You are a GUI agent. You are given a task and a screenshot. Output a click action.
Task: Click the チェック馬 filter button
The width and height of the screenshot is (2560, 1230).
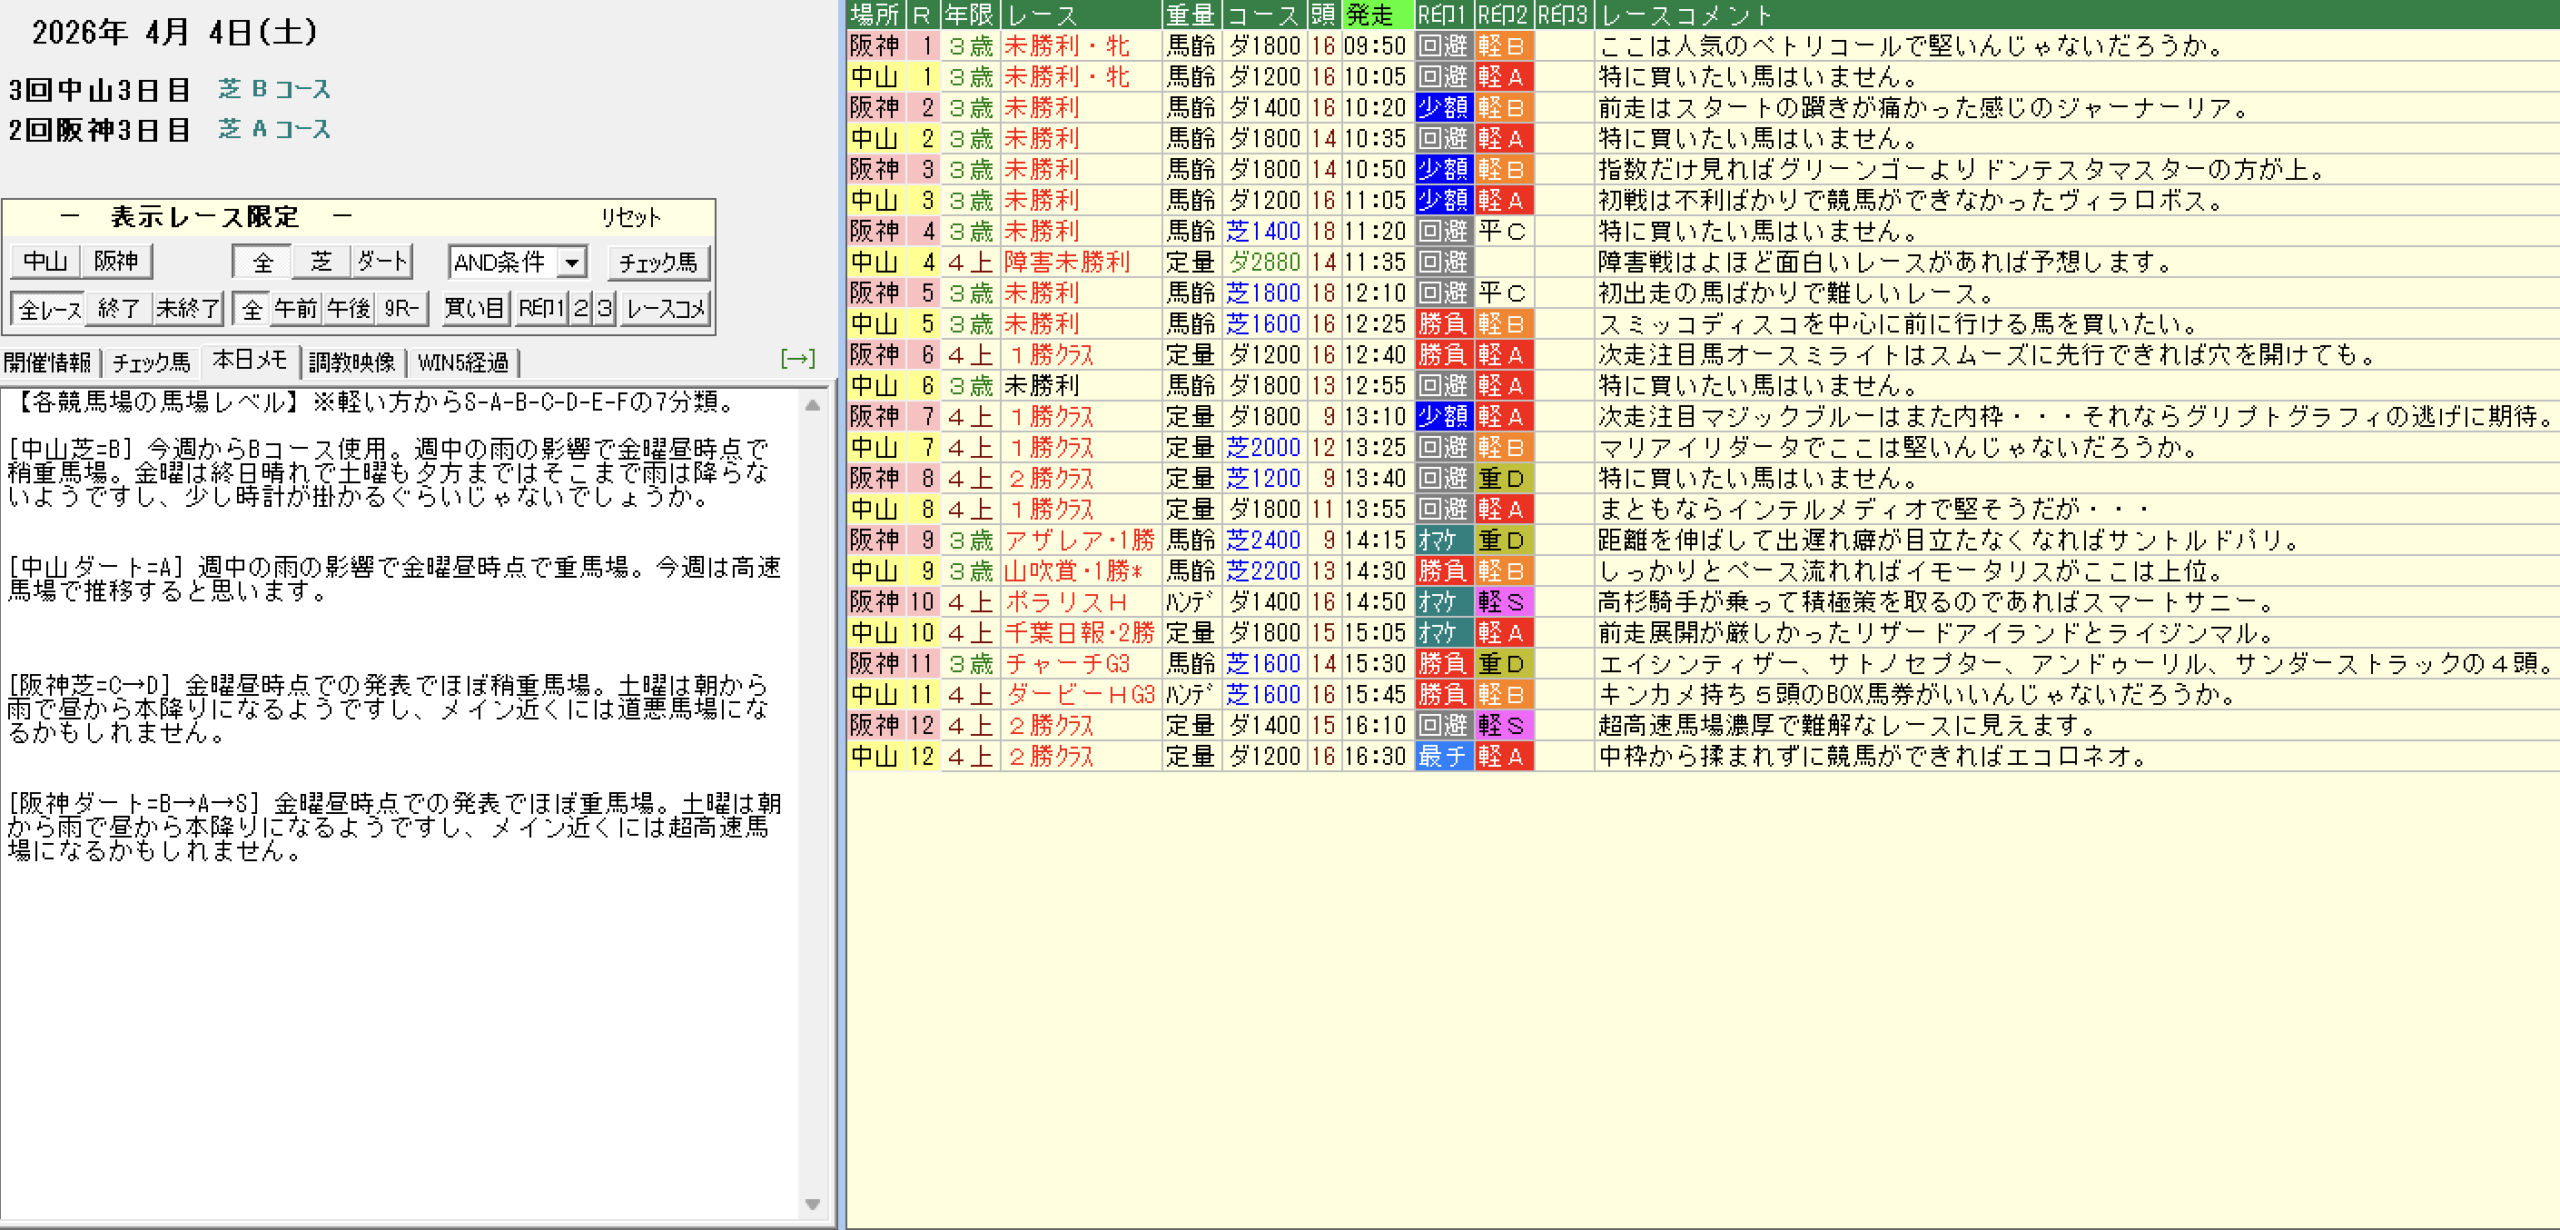point(658,263)
